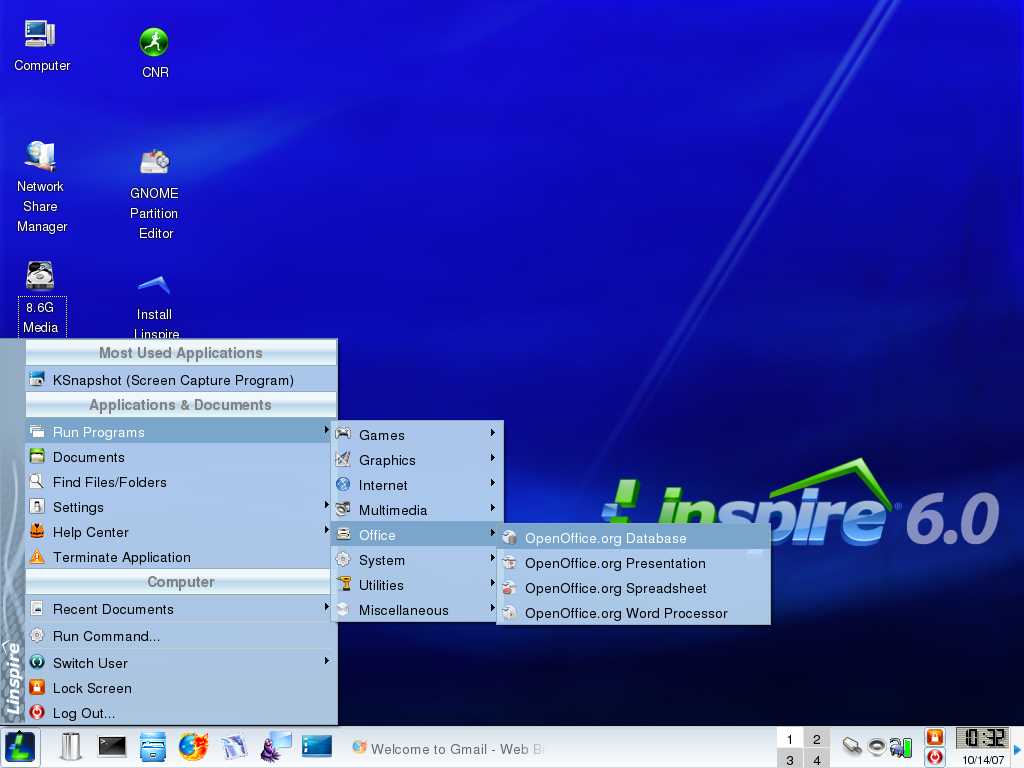The width and height of the screenshot is (1024, 768).
Task: Choose Log Out... from the menu
Action: (181, 713)
